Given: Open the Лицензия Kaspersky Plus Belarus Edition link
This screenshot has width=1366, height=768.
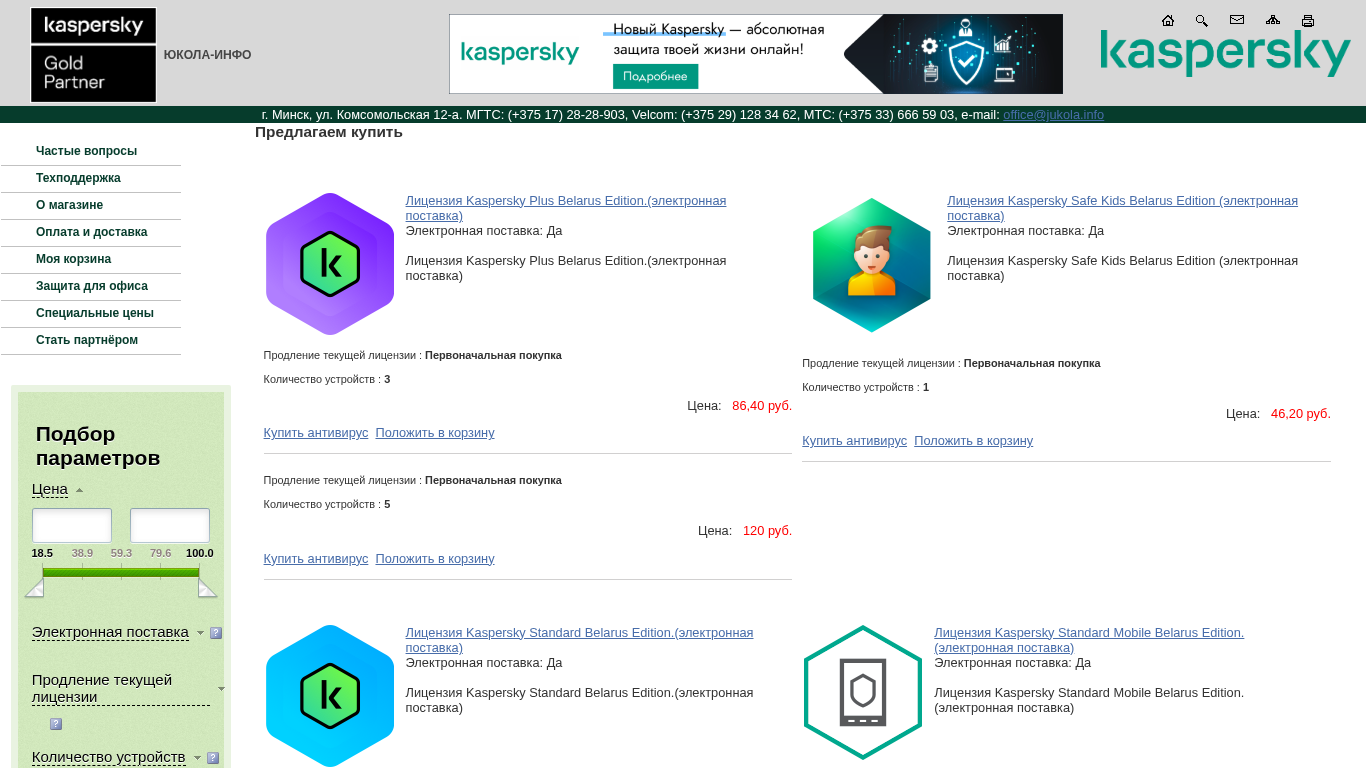Looking at the screenshot, I should coord(566,208).
